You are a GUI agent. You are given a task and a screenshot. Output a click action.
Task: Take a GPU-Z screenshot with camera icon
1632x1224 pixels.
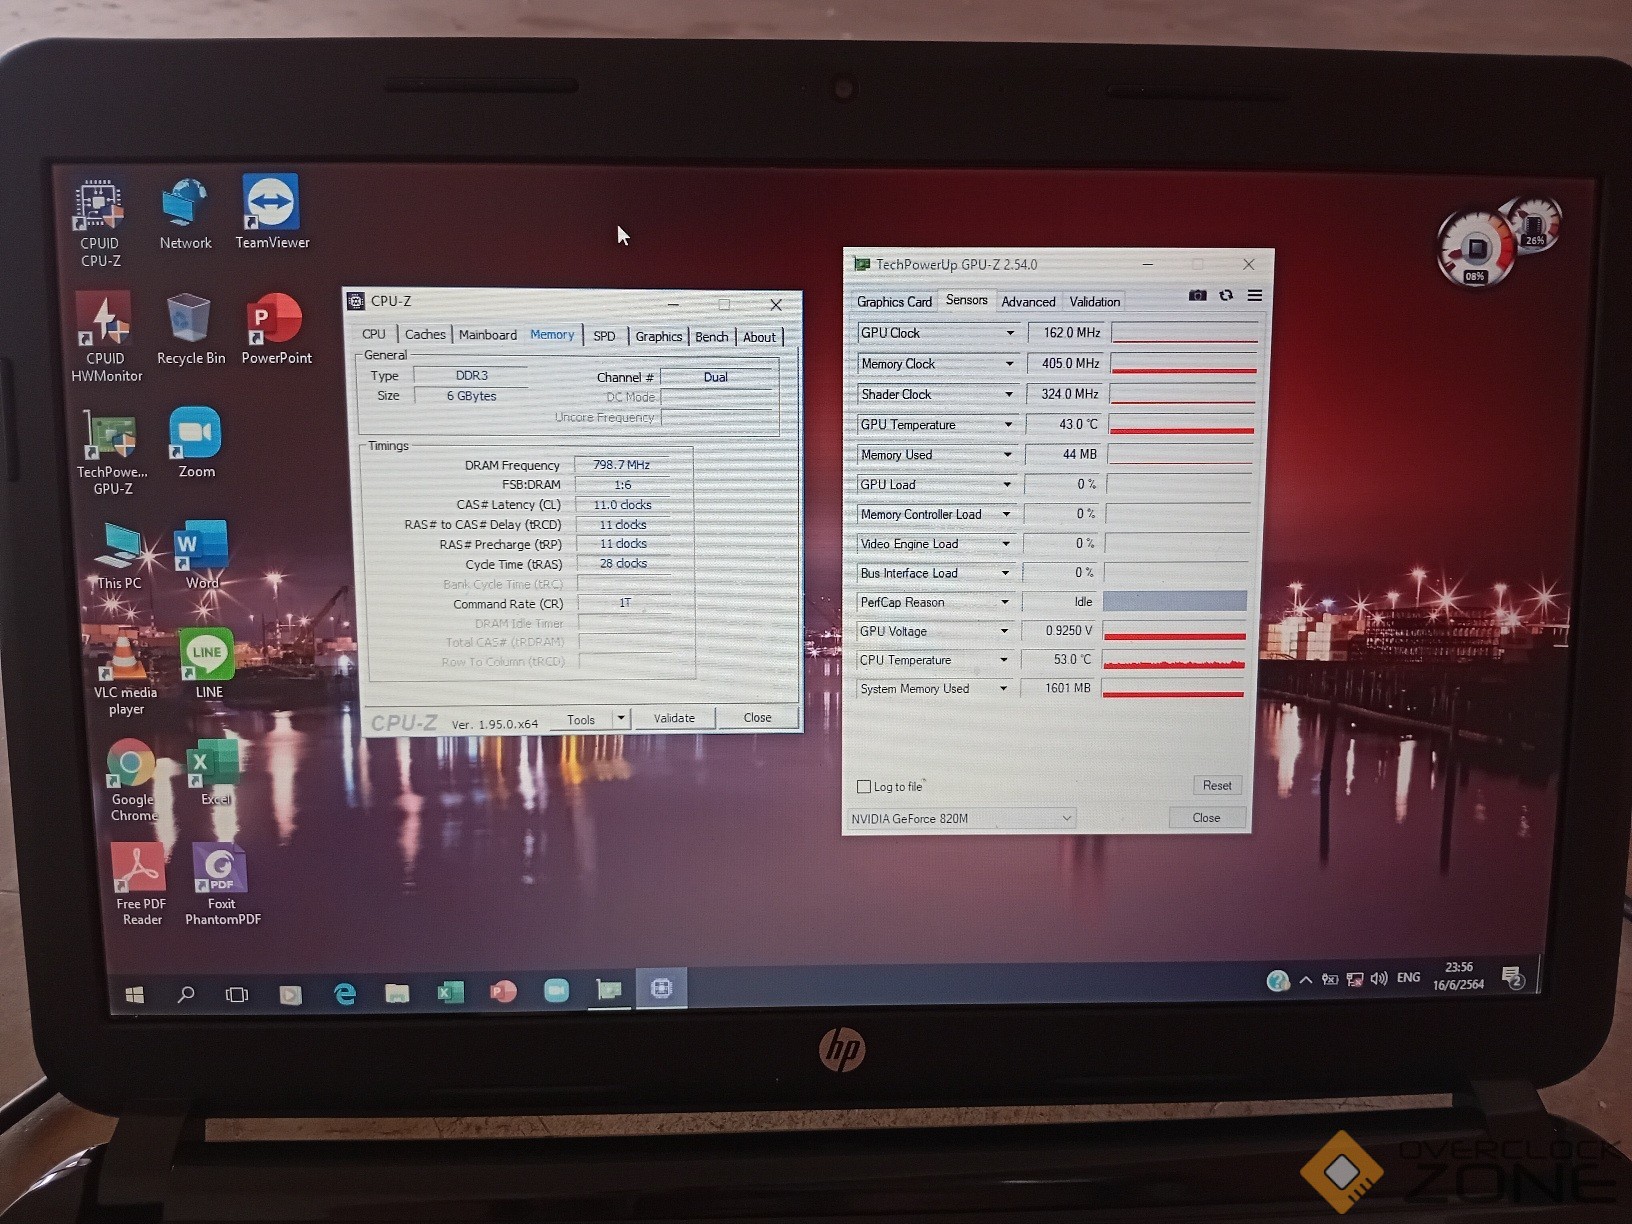coord(1197,296)
